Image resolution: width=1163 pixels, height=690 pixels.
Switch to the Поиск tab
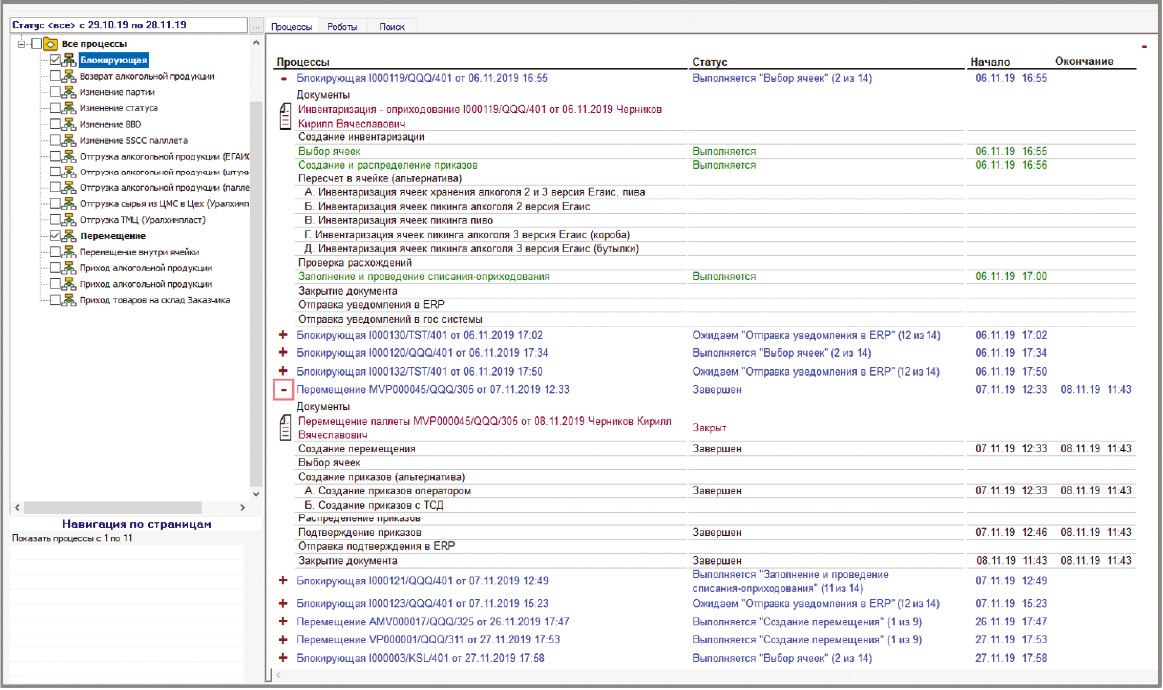pyautogui.click(x=392, y=27)
